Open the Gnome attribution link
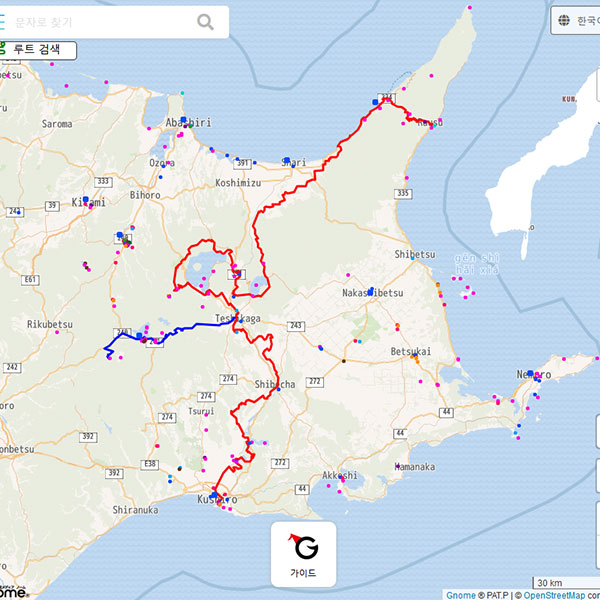Screen dimensions: 600x600 point(461,594)
